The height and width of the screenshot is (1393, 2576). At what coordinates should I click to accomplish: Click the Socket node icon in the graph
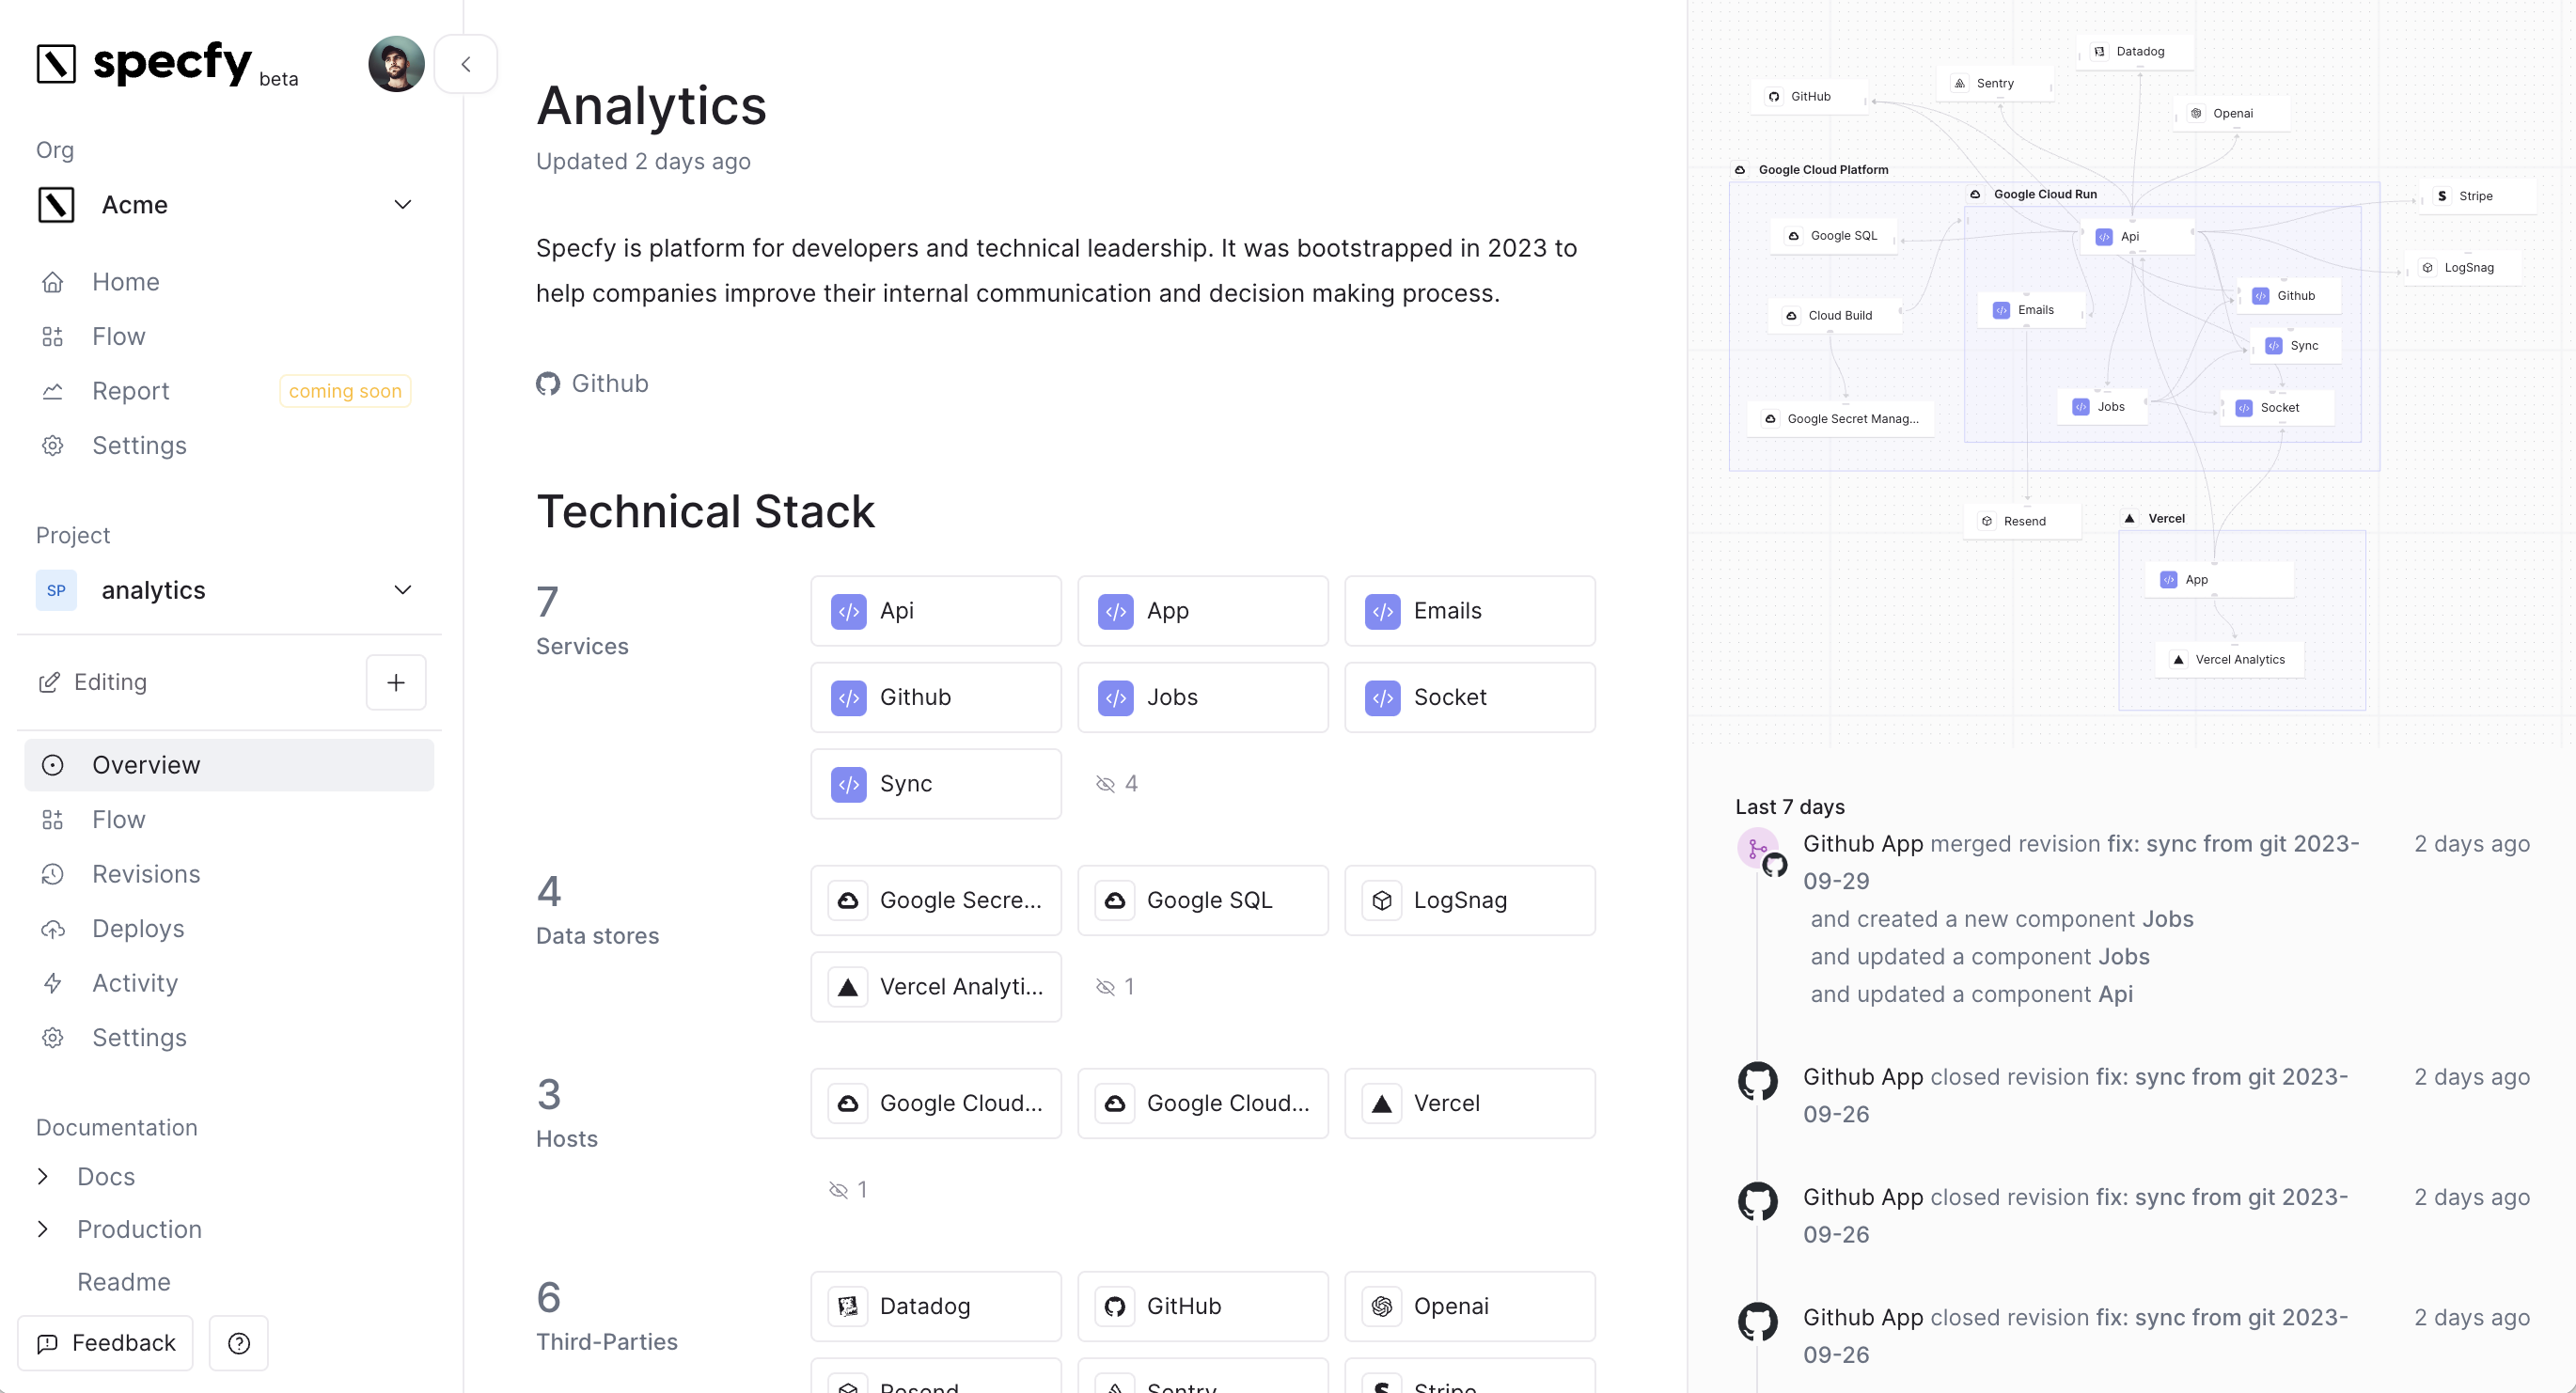pyautogui.click(x=2244, y=408)
